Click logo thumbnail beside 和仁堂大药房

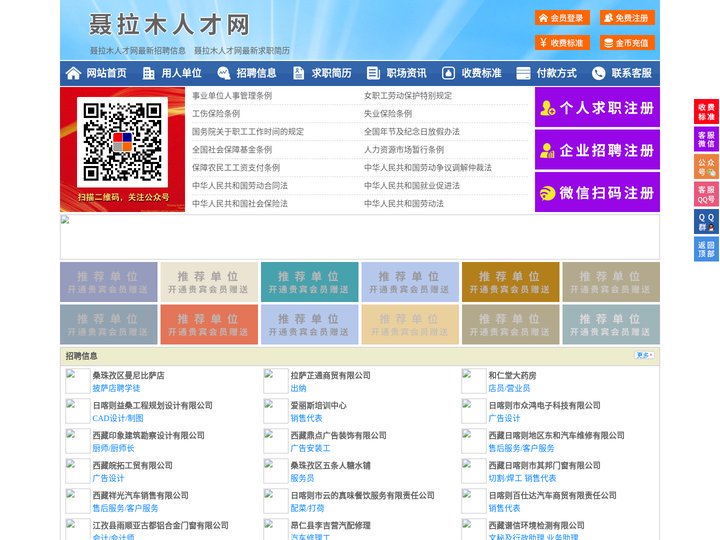click(473, 381)
